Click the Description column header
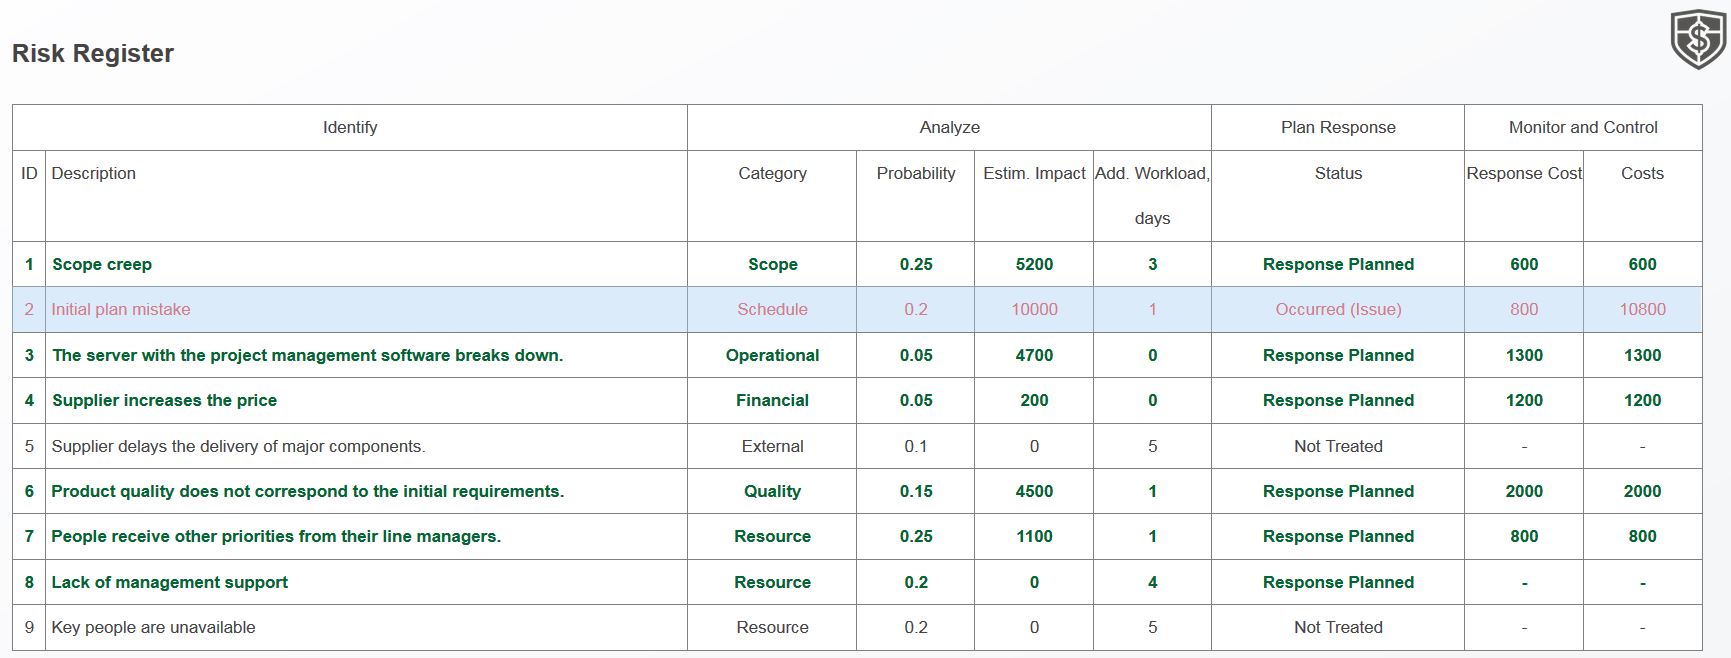This screenshot has width=1731, height=658. click(94, 173)
